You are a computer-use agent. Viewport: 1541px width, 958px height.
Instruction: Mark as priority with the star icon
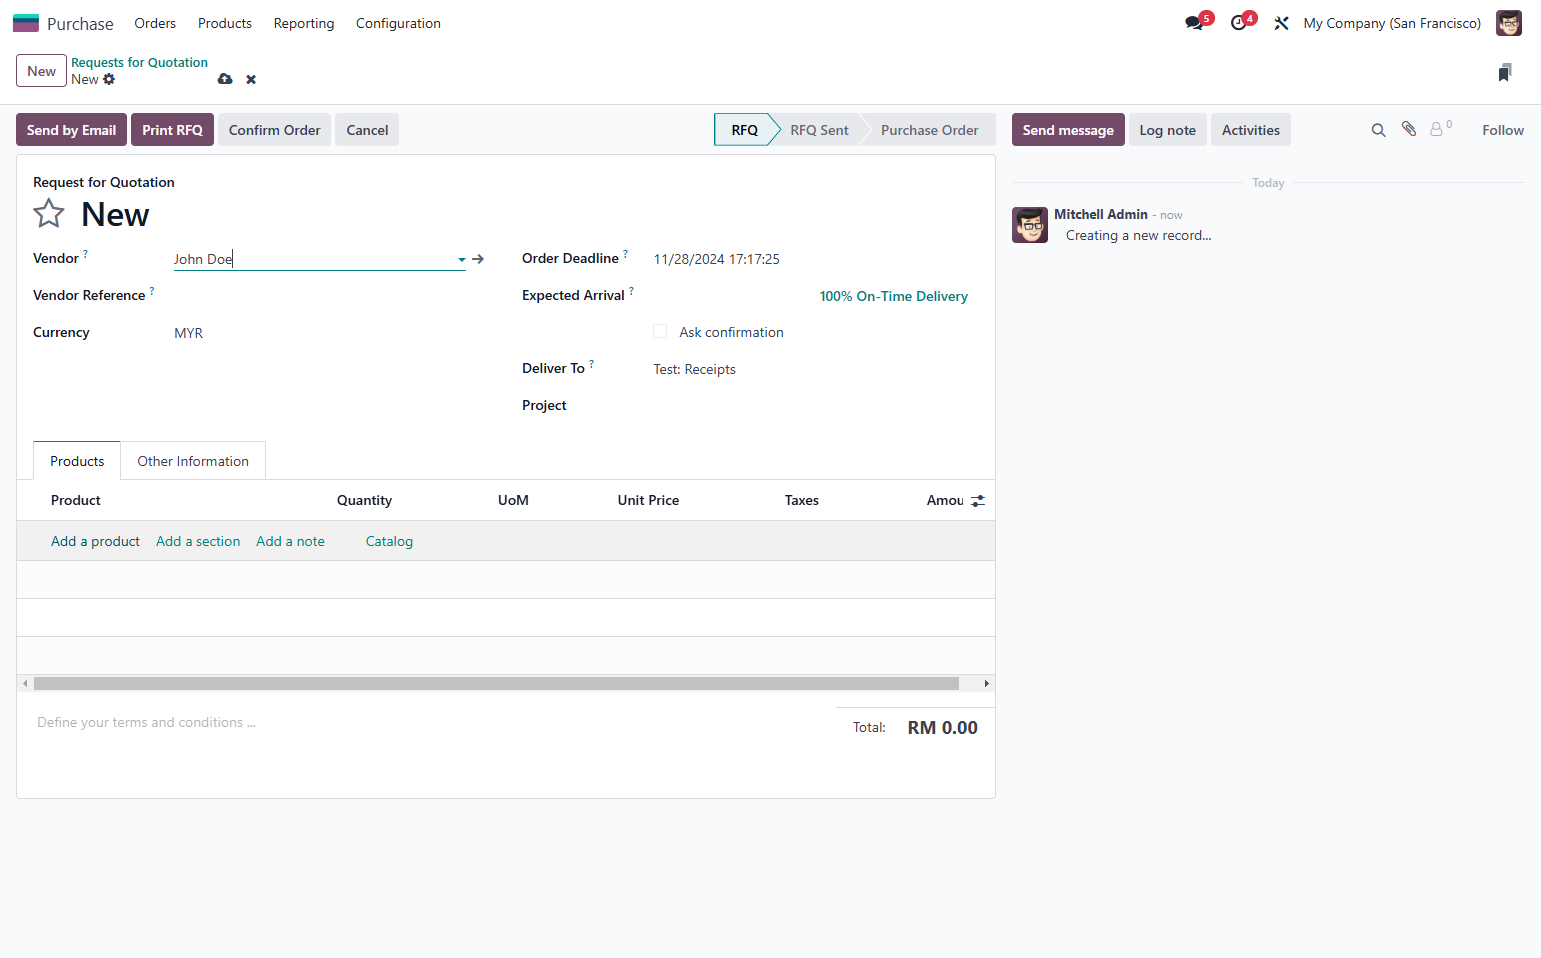(x=49, y=213)
